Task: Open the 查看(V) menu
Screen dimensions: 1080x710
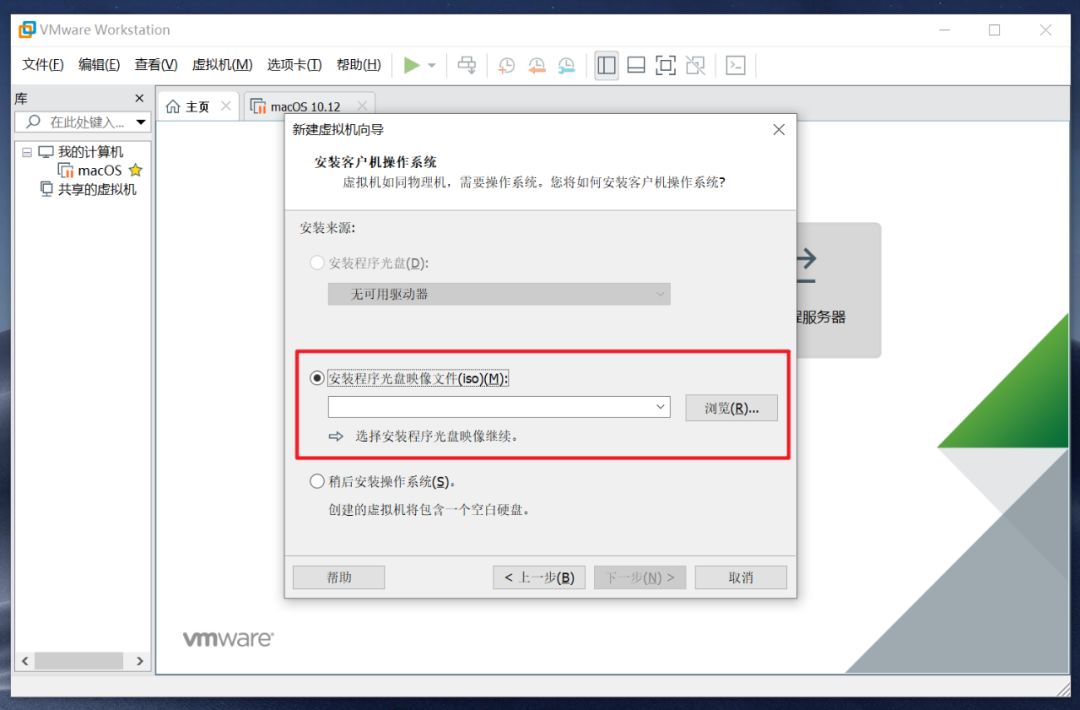Action: click(x=156, y=65)
